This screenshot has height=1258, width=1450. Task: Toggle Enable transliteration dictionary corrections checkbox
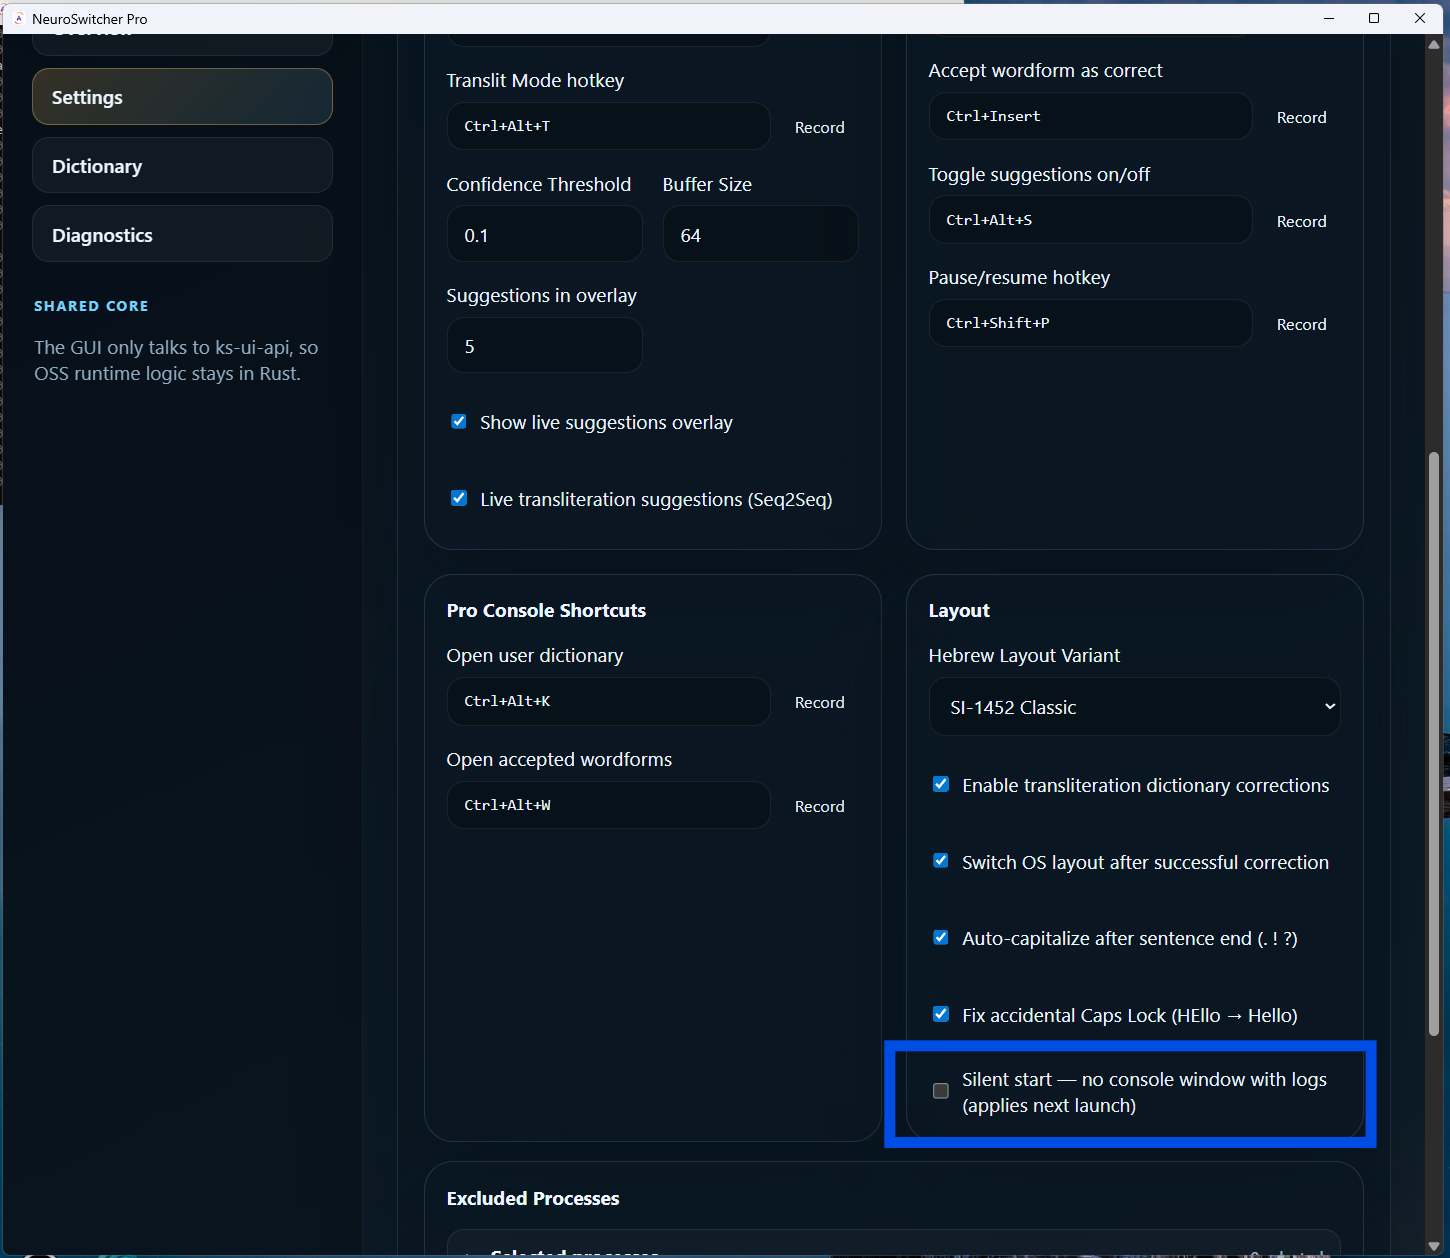point(941,784)
